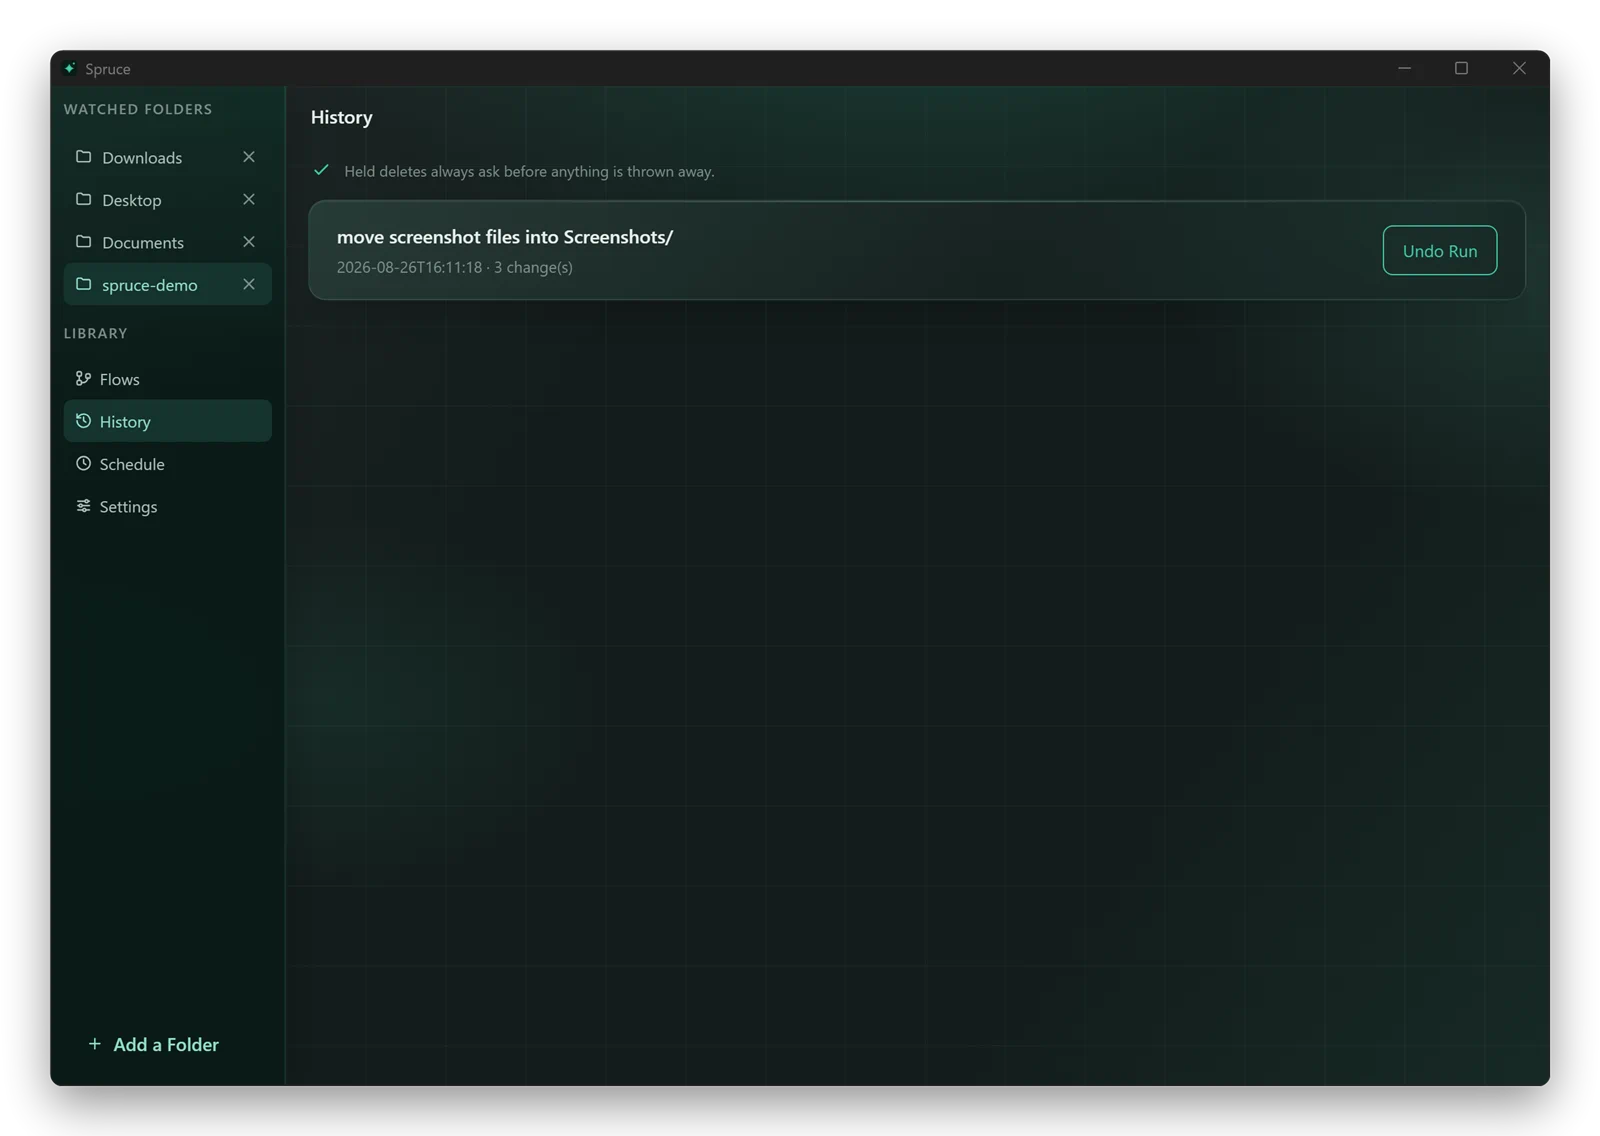Click the 'Held deletes always ask' notice text
The height and width of the screenshot is (1136, 1600).
[529, 171]
